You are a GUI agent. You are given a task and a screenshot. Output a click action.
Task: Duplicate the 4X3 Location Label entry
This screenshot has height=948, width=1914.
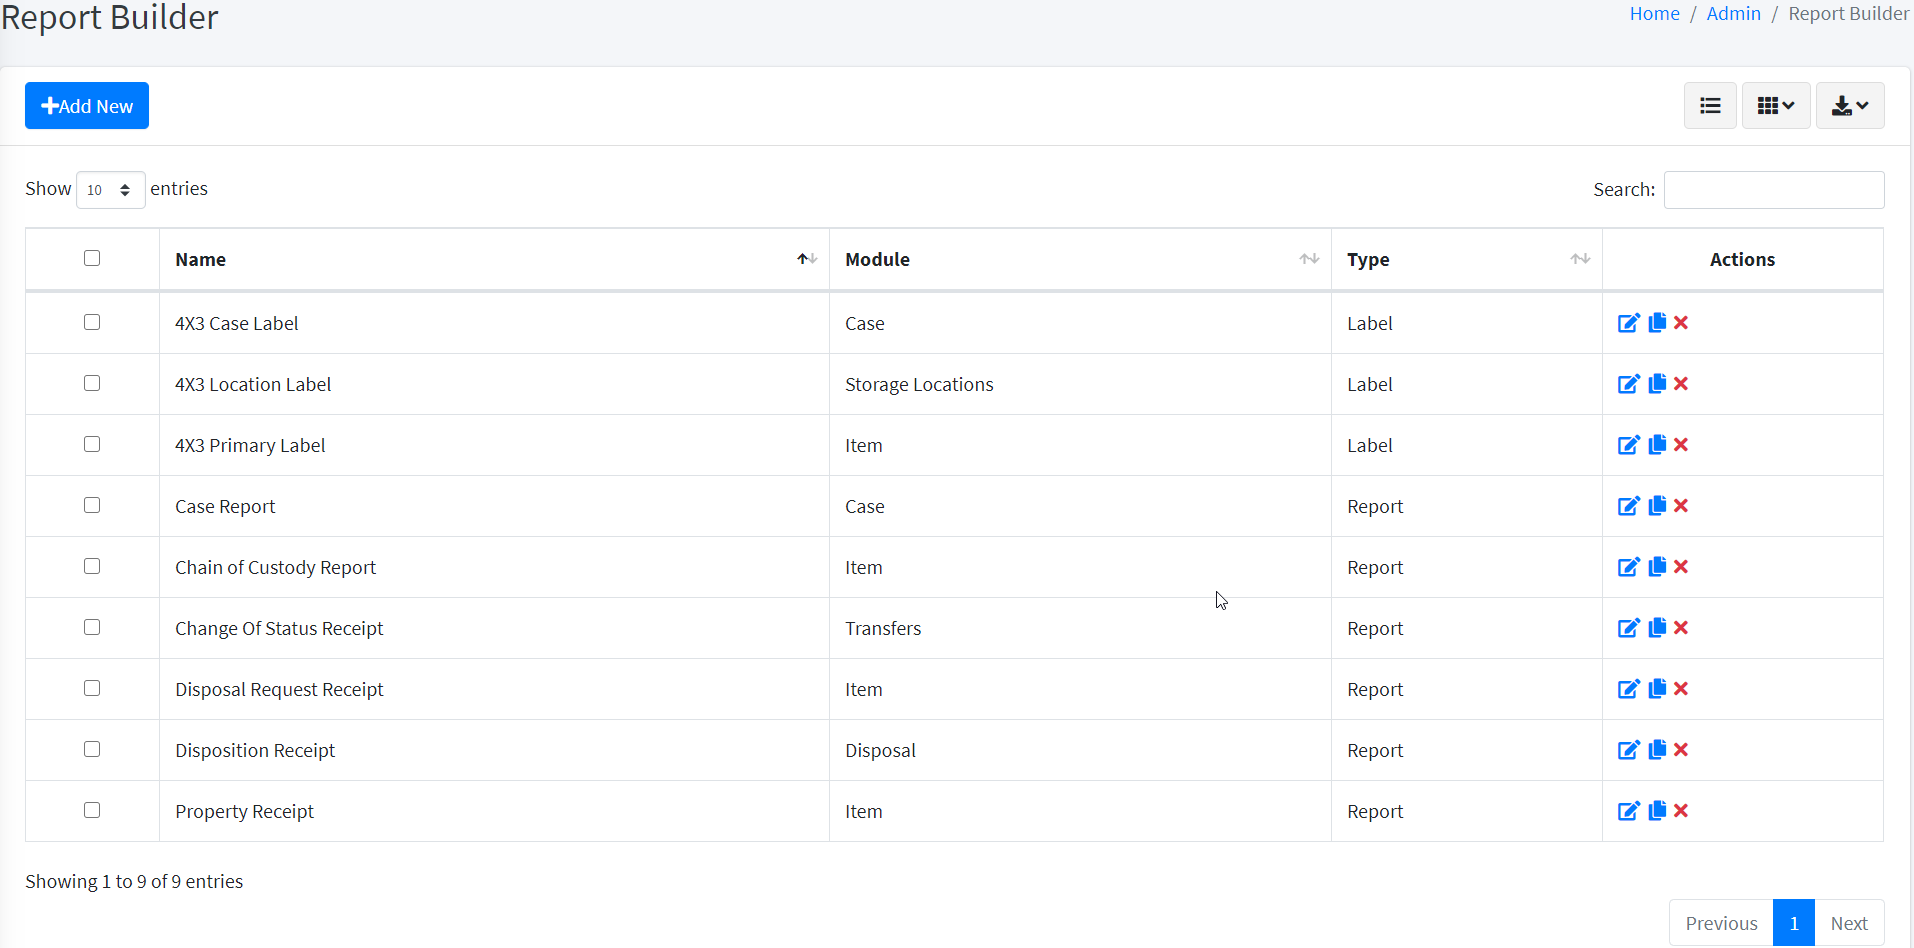click(1657, 384)
